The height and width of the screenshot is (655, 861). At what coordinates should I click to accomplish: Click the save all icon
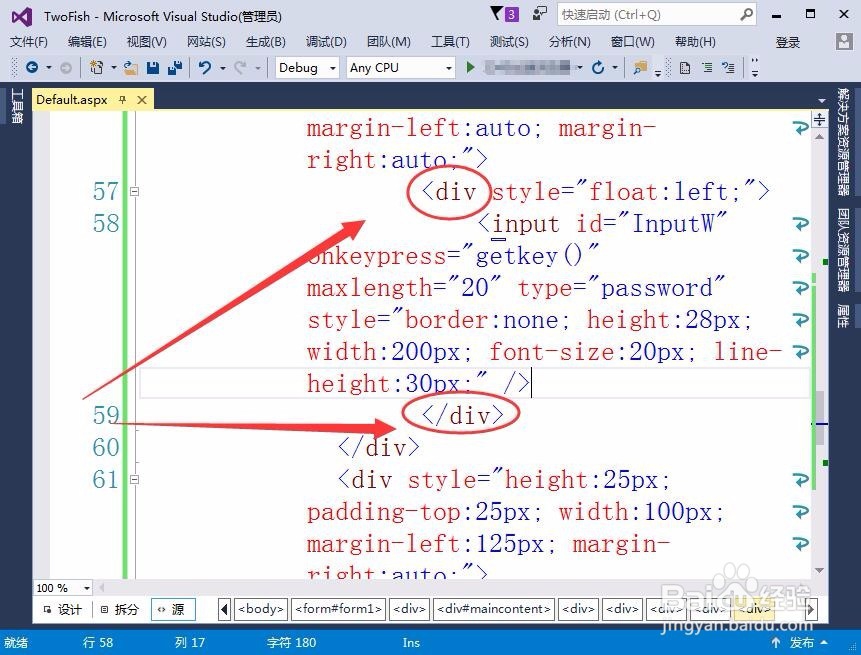click(175, 68)
